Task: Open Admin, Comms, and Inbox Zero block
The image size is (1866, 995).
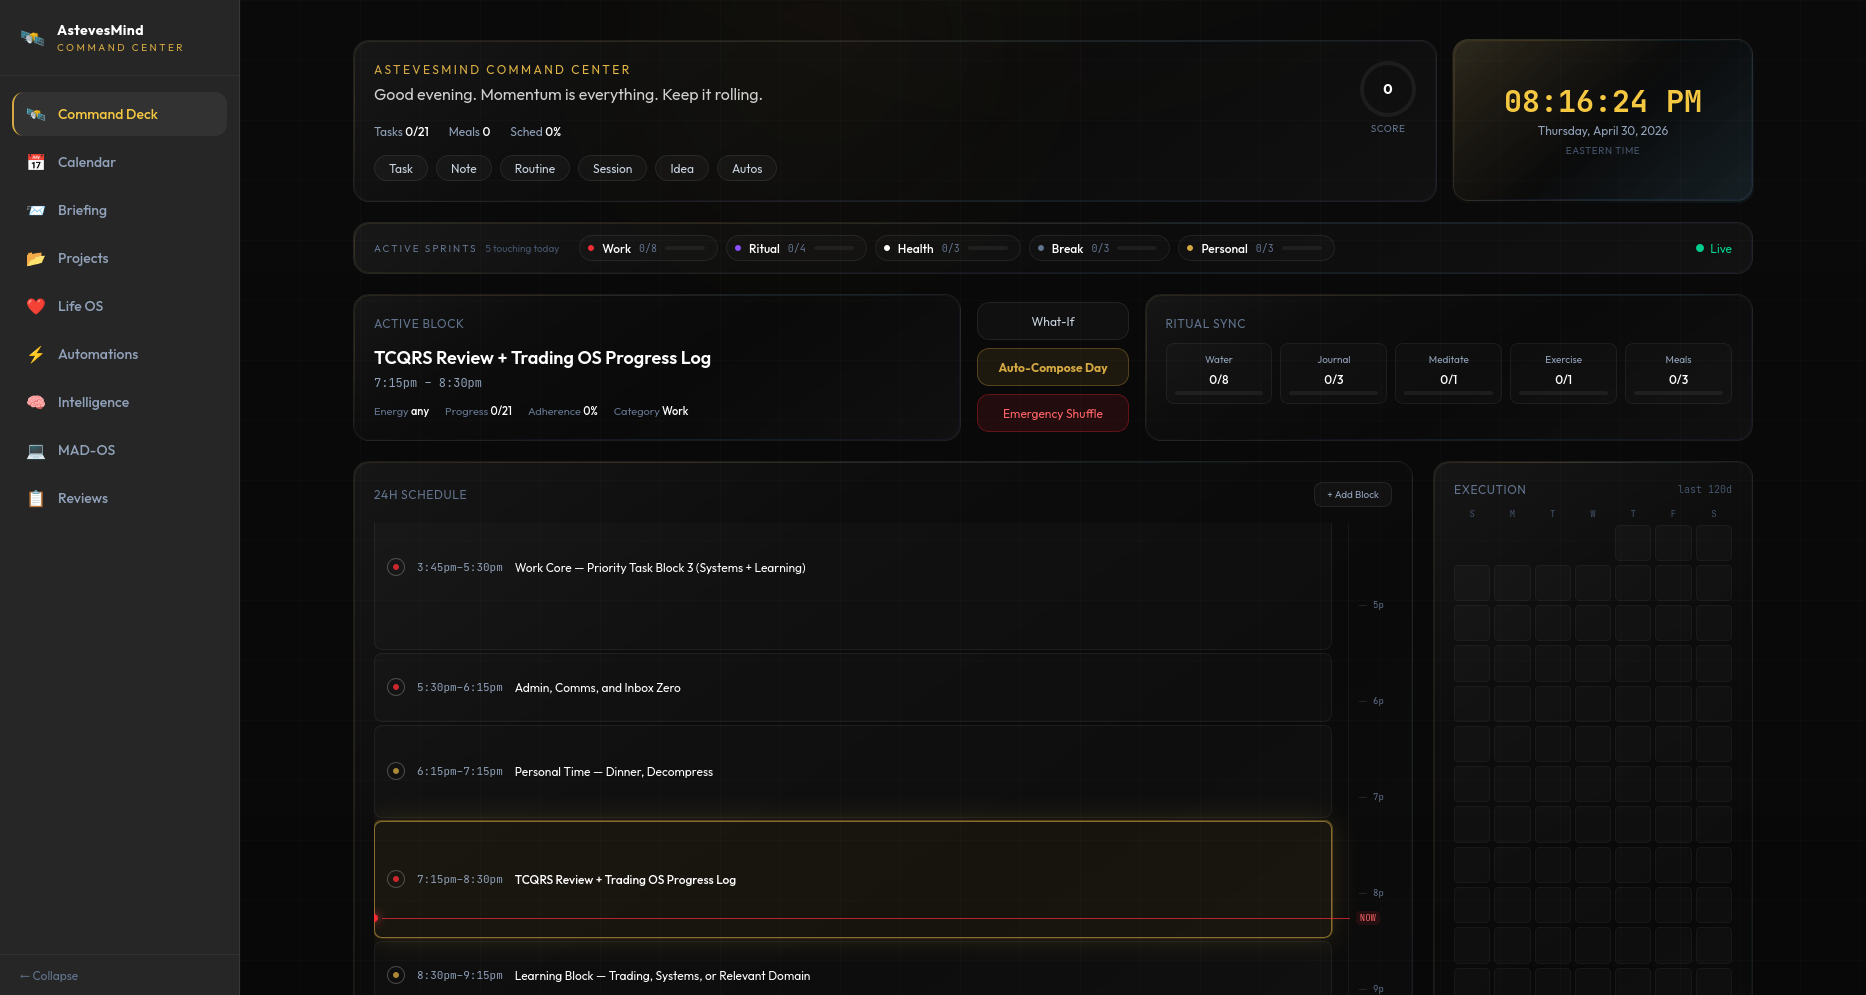Action: [853, 688]
